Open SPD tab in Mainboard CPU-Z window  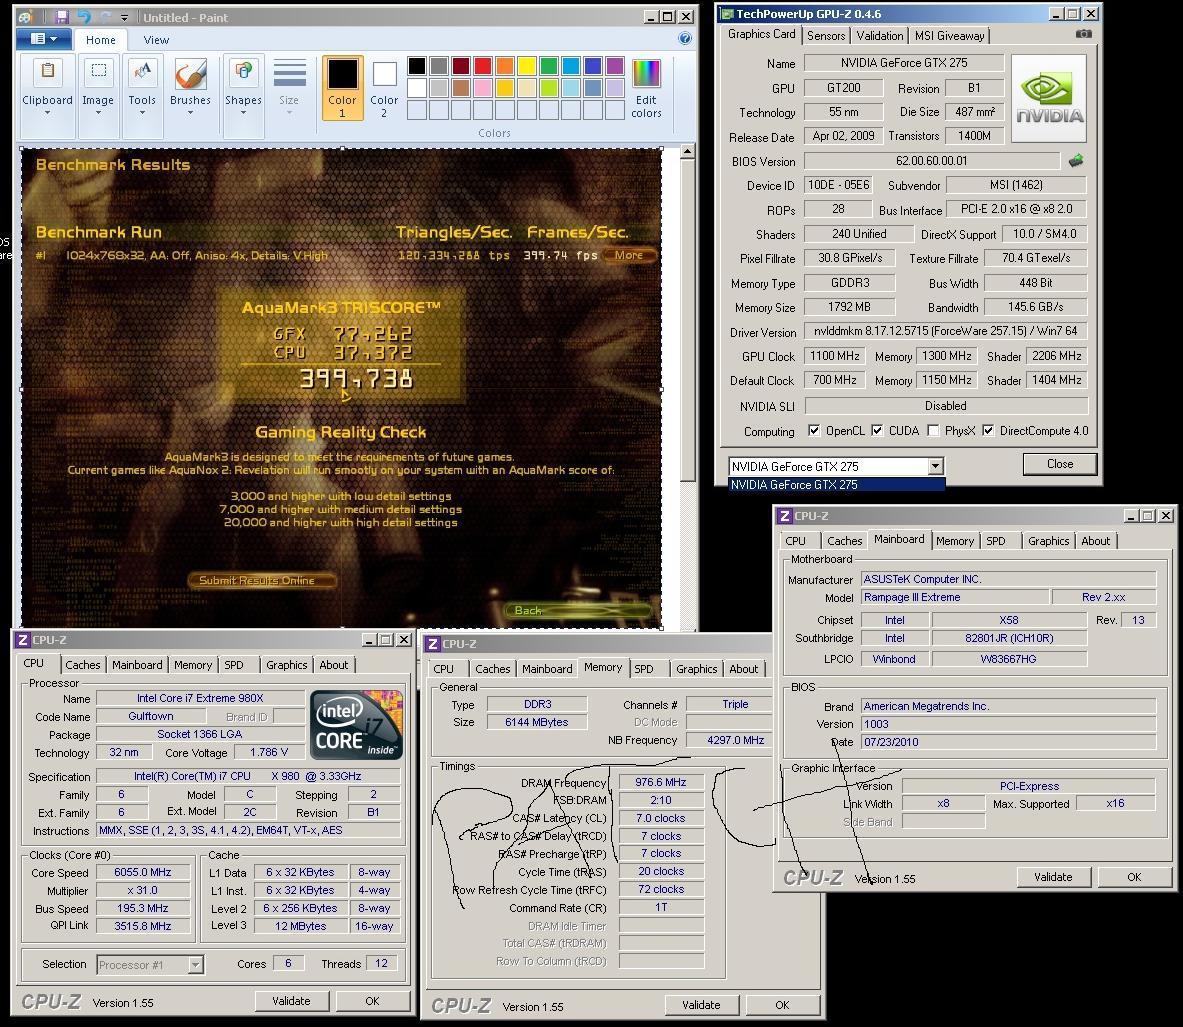tap(996, 541)
